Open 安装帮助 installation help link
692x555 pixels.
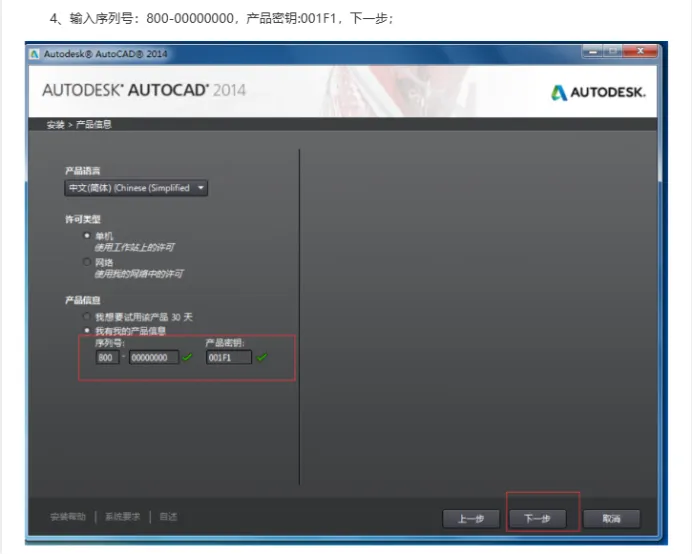tap(68, 517)
